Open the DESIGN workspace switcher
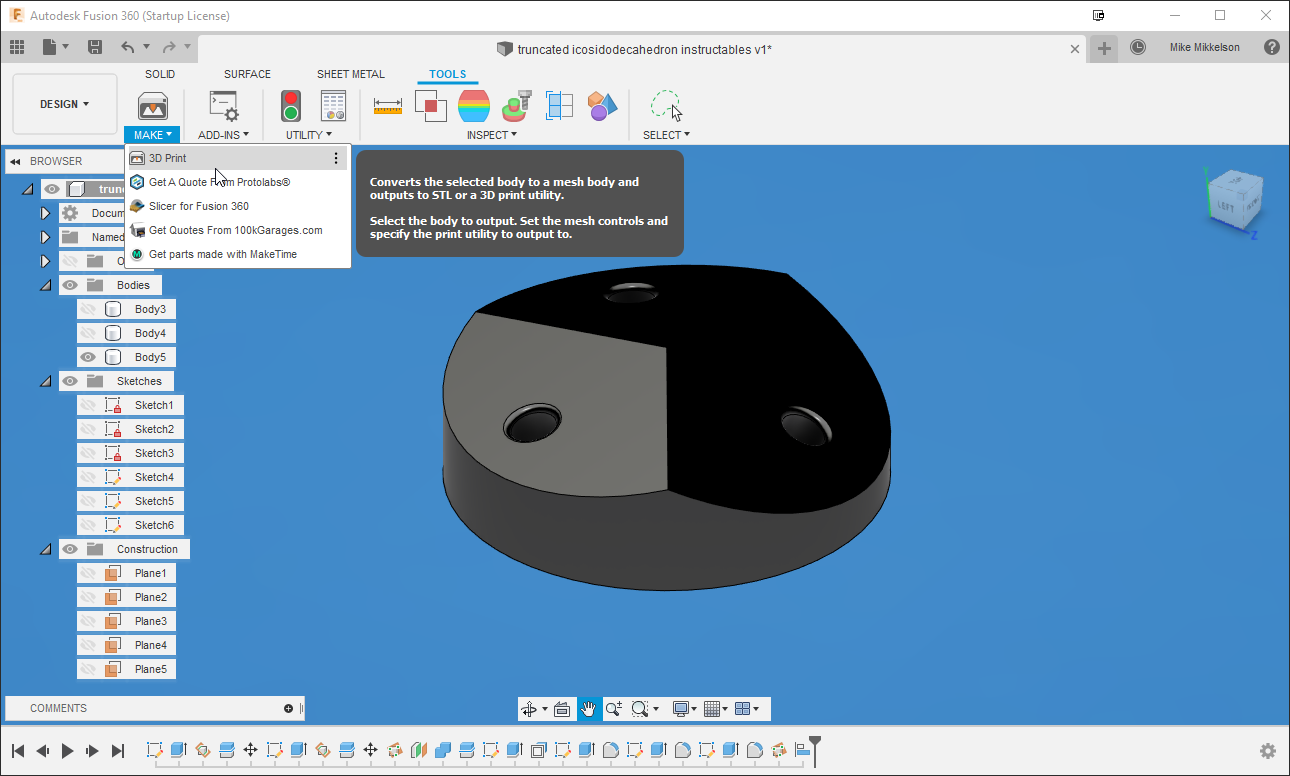 click(x=64, y=103)
